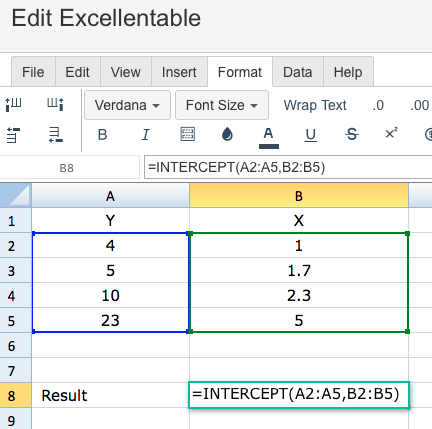Switch to the Insert tab
This screenshot has height=429, width=432.
click(x=179, y=72)
